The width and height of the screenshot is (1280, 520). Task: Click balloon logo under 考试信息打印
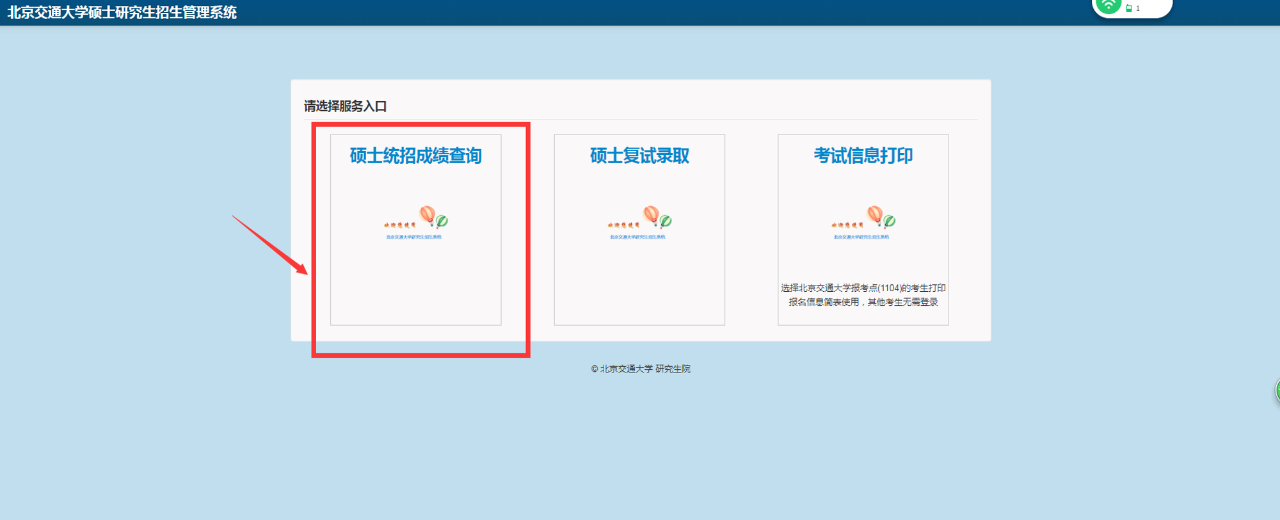pos(863,222)
